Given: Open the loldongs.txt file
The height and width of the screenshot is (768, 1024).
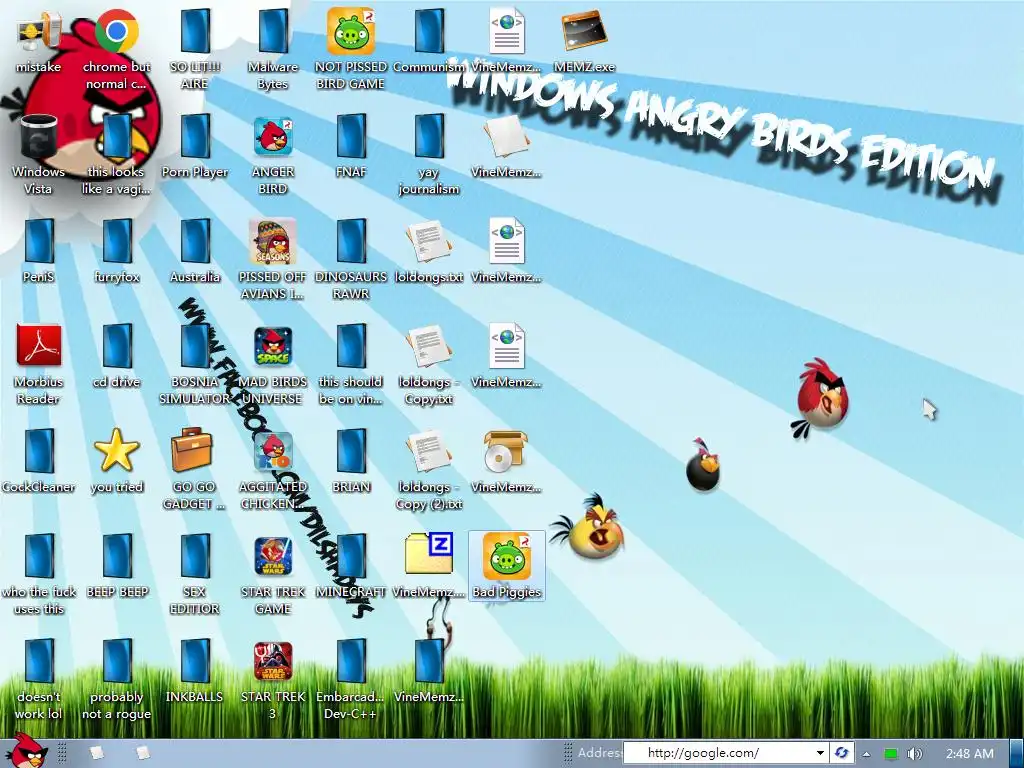Looking at the screenshot, I should click(429, 252).
